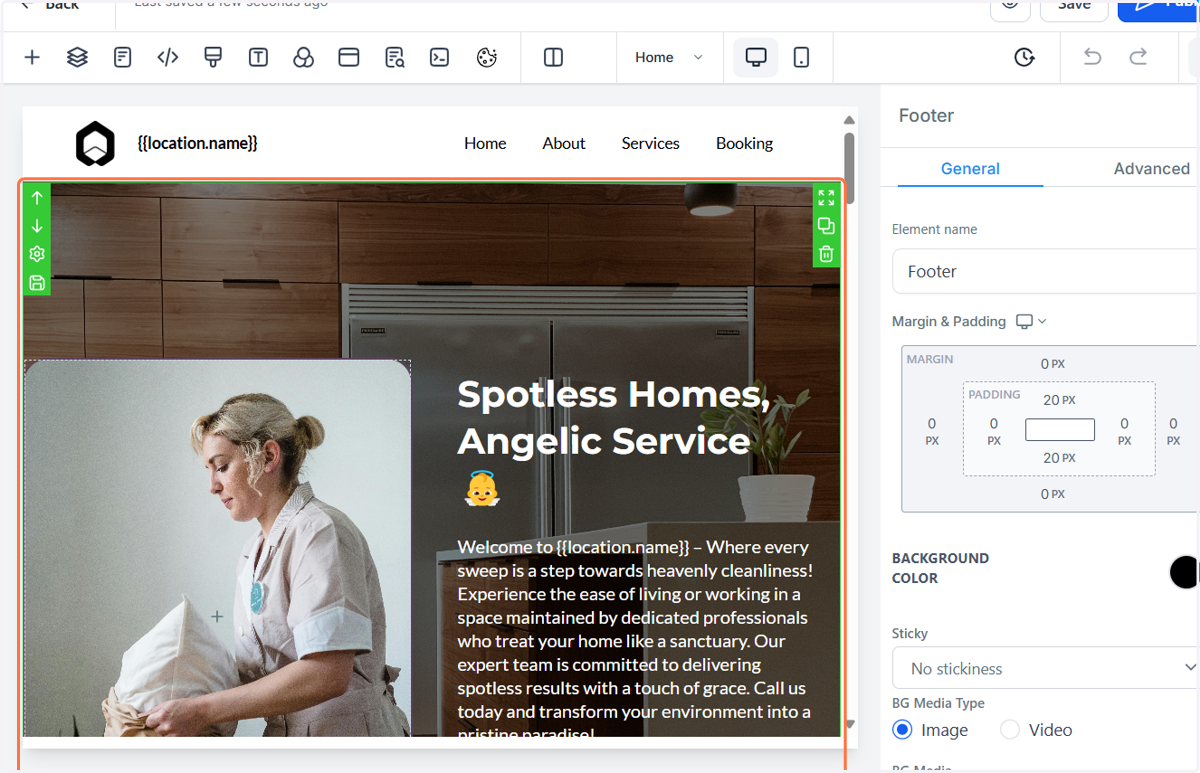1200x773 pixels.
Task: Click the preview eye button
Action: pyautogui.click(x=1010, y=6)
